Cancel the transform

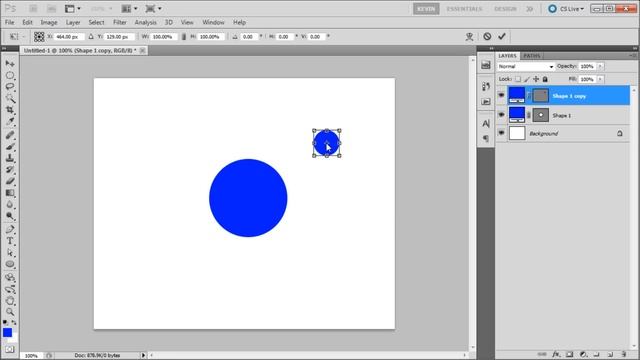(487, 36)
